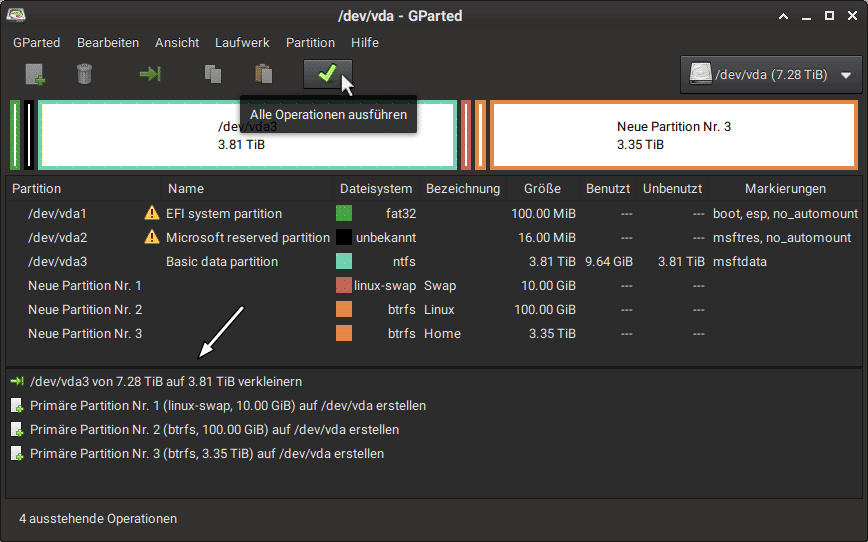Open the Partition menu
Image resolution: width=868 pixels, height=542 pixels.
[x=311, y=43]
